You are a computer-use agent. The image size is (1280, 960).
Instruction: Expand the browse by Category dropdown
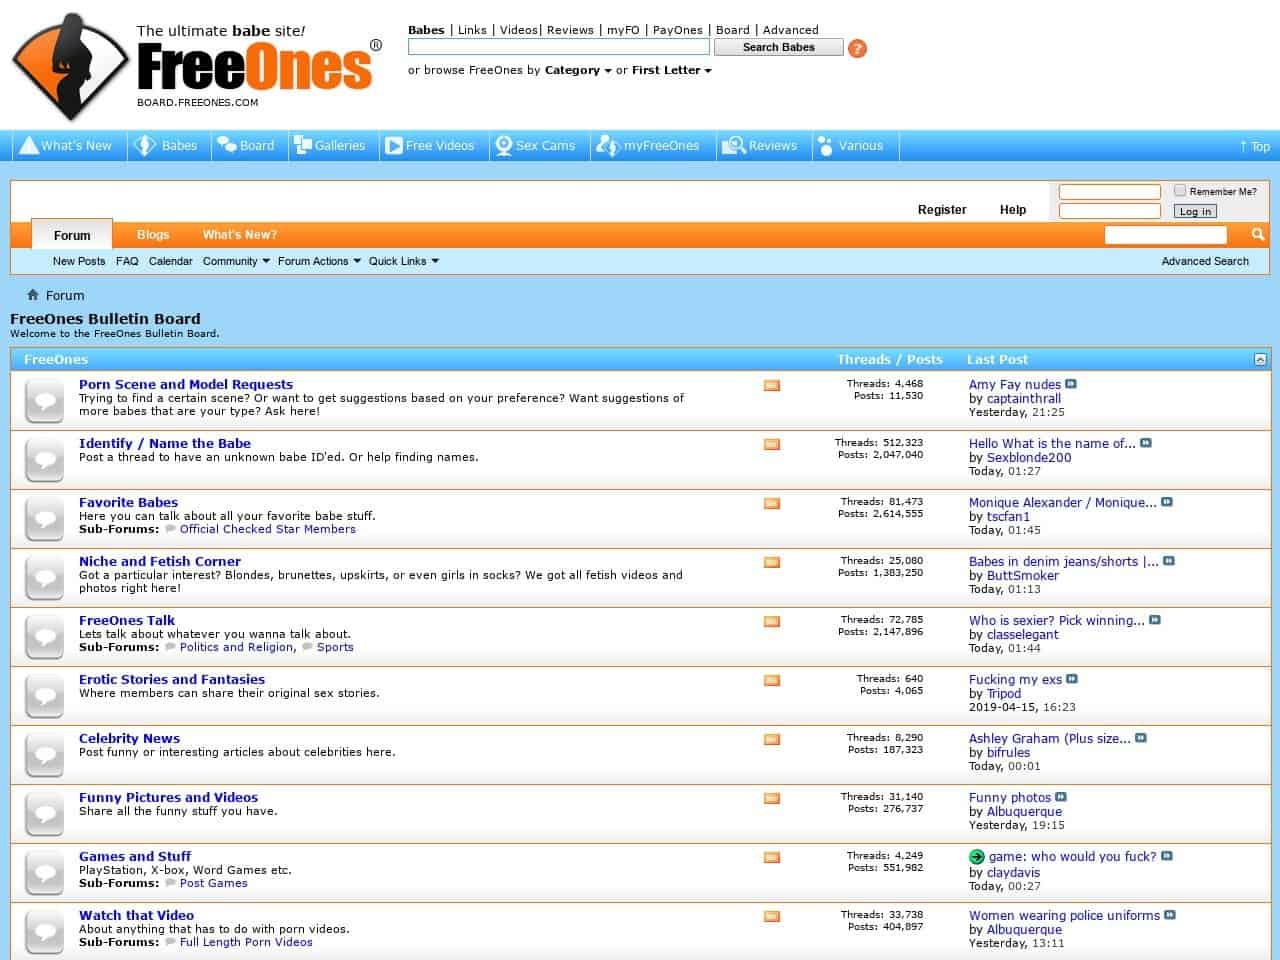pos(578,70)
